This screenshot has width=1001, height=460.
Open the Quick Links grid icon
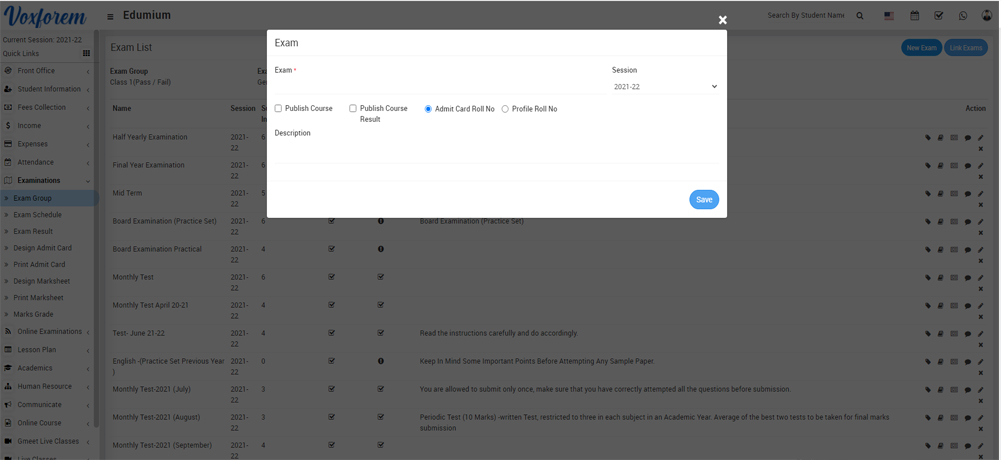click(86, 54)
